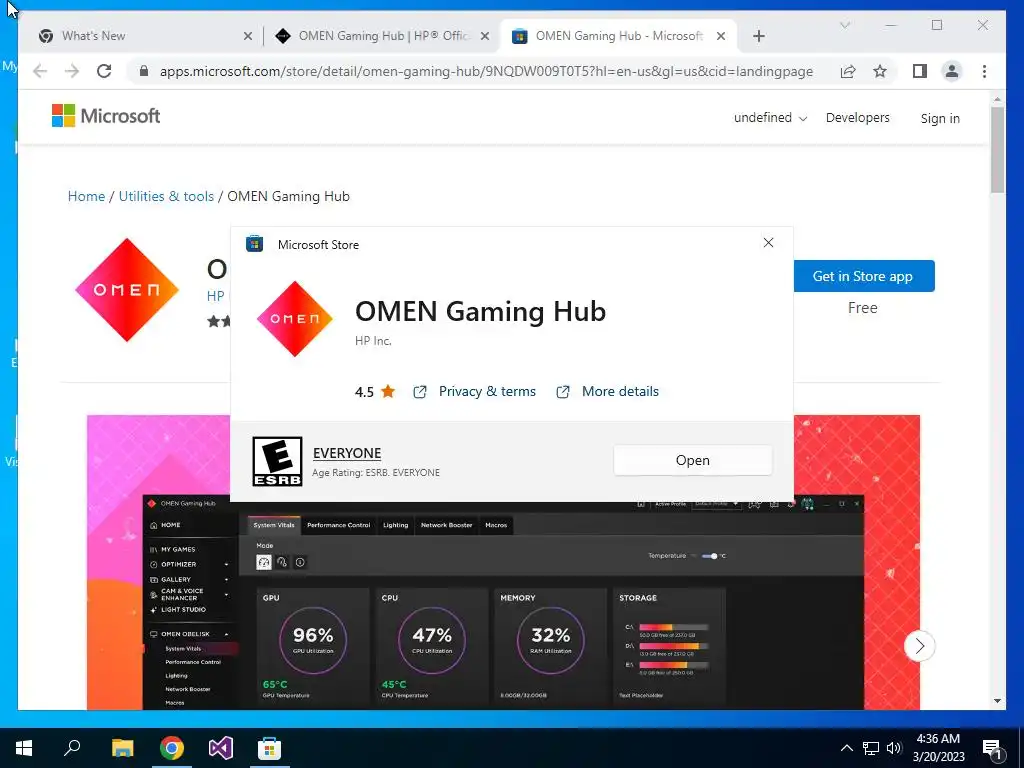Open Microsoft Store from taskbar
The height and width of the screenshot is (768, 1024).
pyautogui.click(x=269, y=748)
